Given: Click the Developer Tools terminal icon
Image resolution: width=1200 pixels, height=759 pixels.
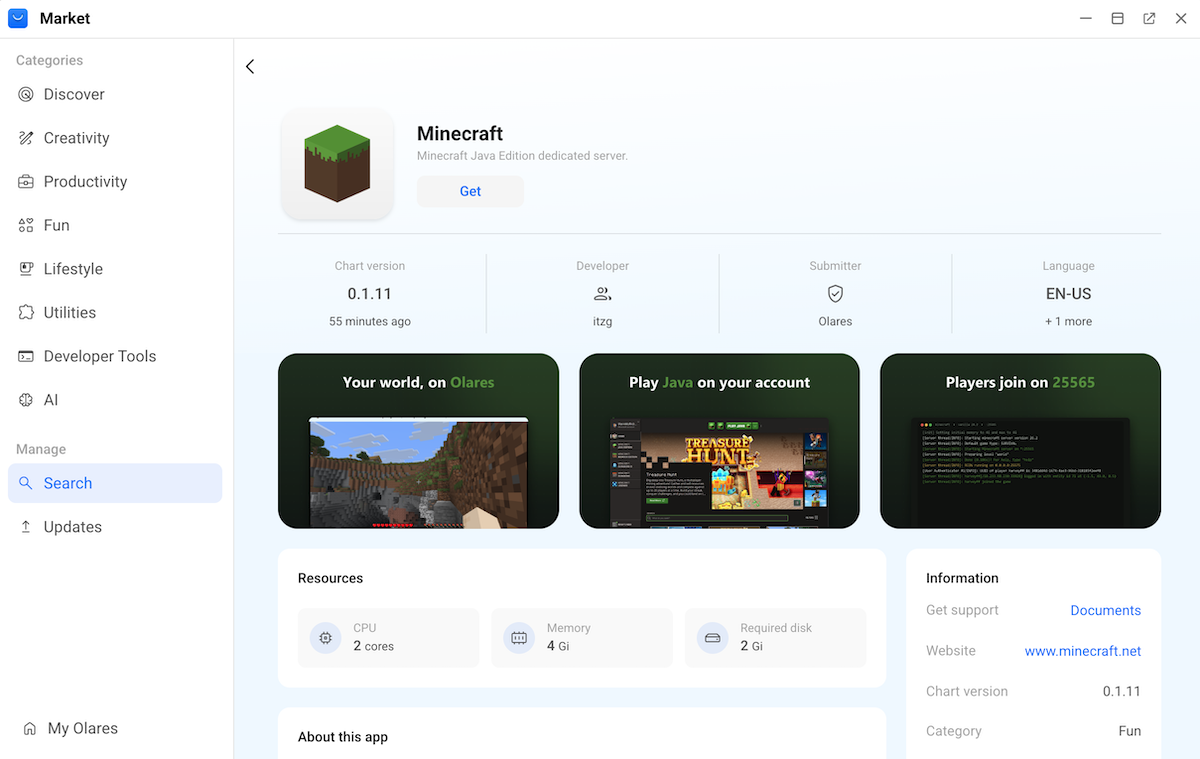Looking at the screenshot, I should coord(26,356).
